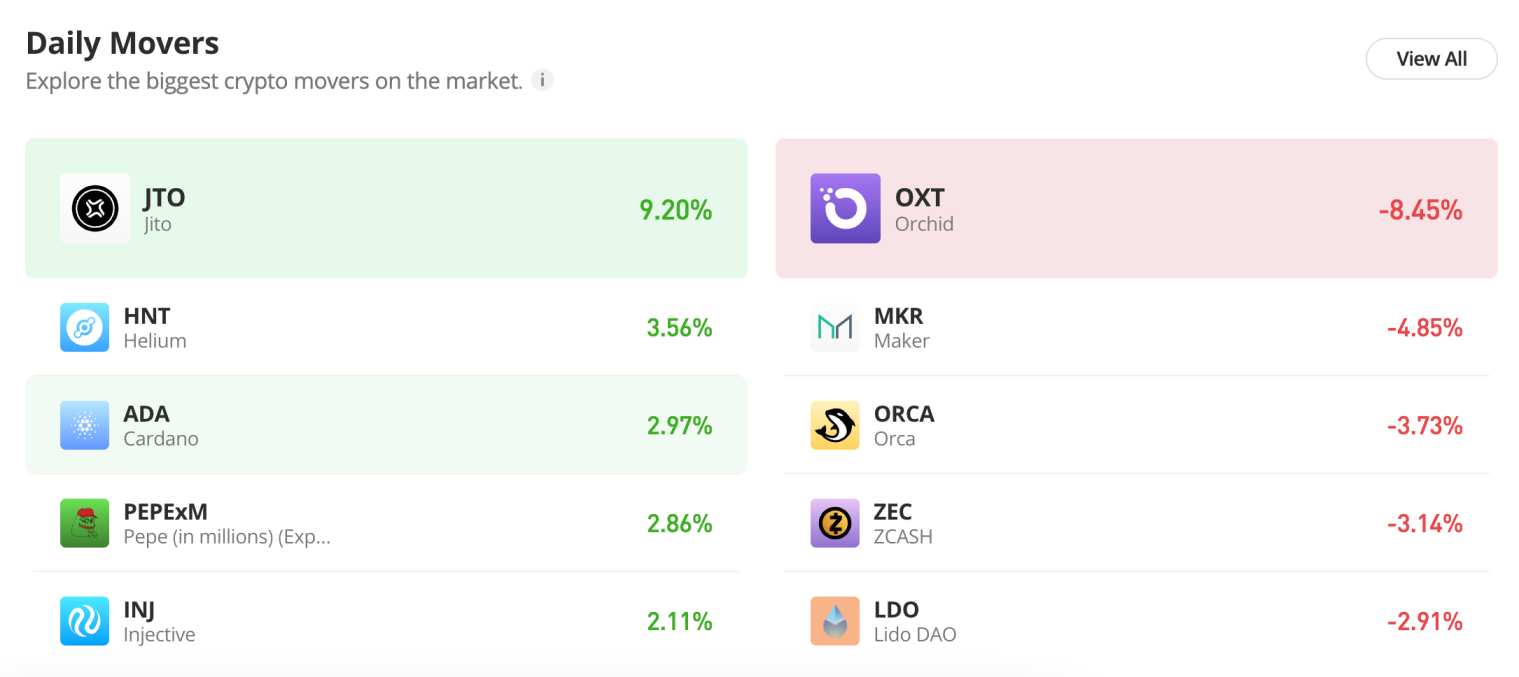Click the PEPExM frog coin icon
This screenshot has width=1519, height=677.
pyautogui.click(x=85, y=523)
